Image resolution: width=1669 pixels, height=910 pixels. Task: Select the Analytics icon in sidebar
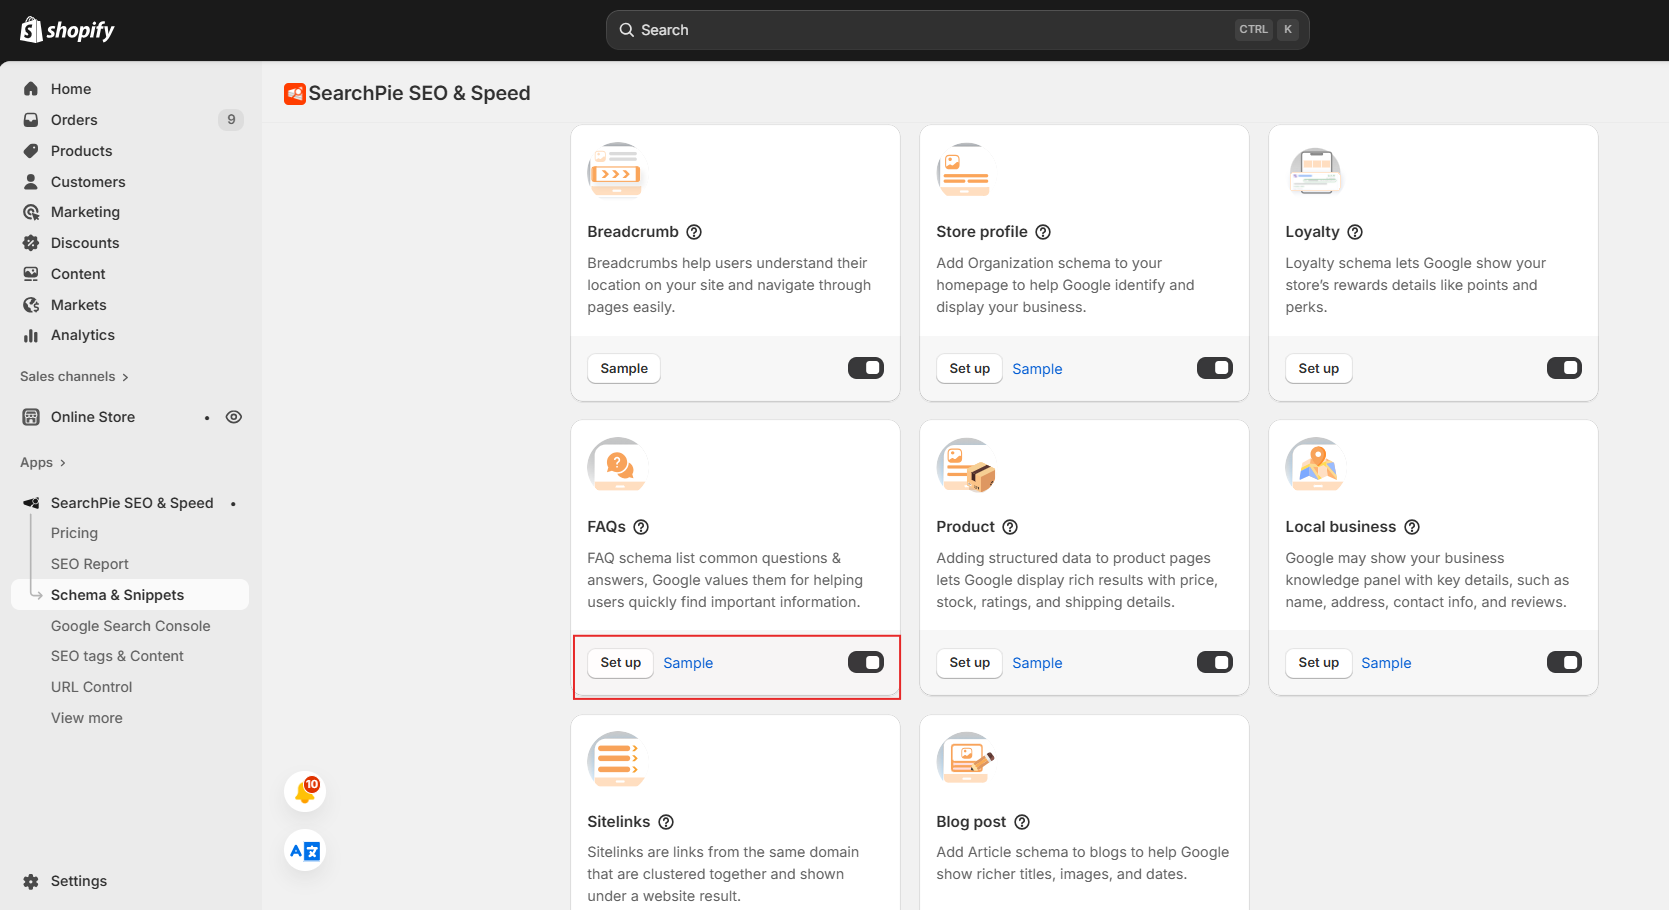point(32,335)
